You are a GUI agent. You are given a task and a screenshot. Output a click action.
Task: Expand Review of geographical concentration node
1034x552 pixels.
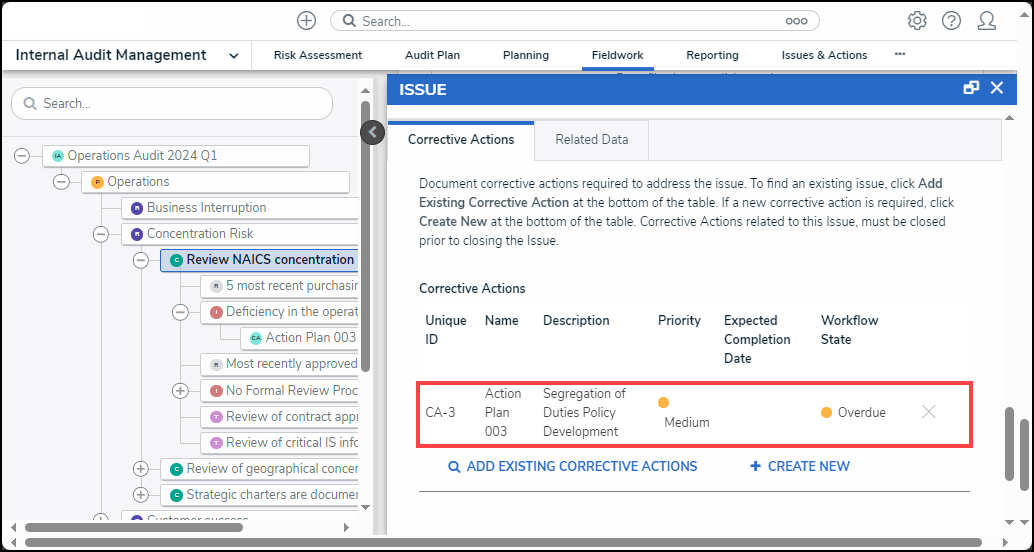pos(140,469)
